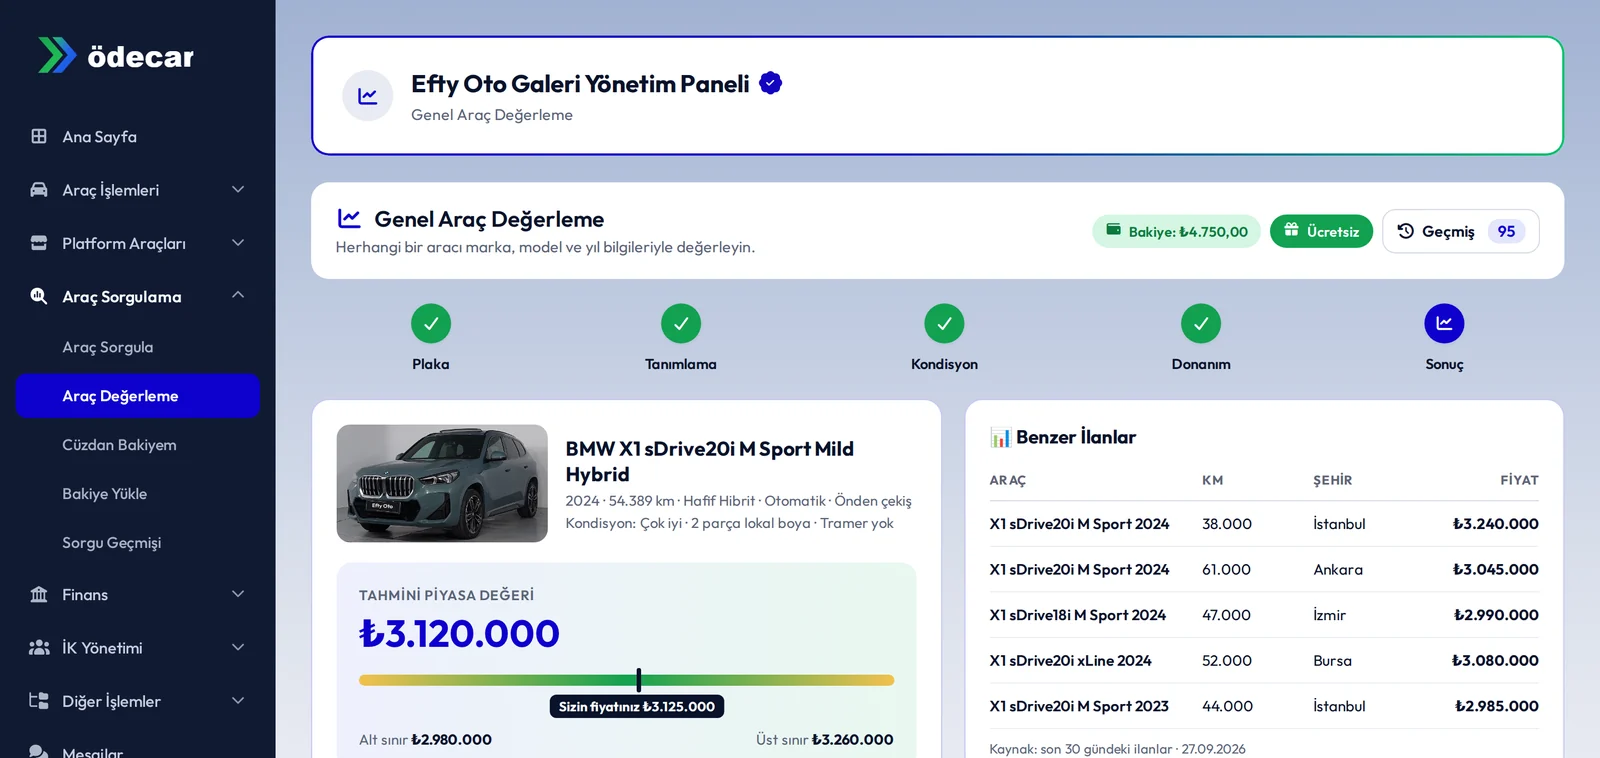Click the Donanım step checkmark circle

click(x=1201, y=323)
